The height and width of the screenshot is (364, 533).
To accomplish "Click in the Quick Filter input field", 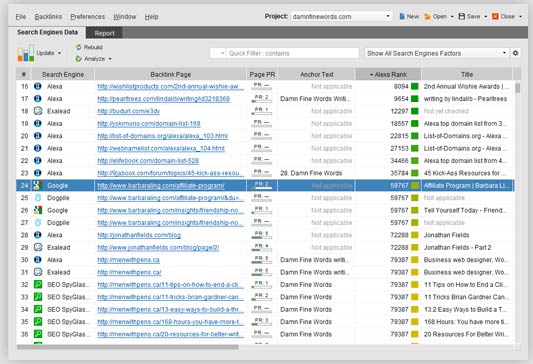I will [x=293, y=53].
